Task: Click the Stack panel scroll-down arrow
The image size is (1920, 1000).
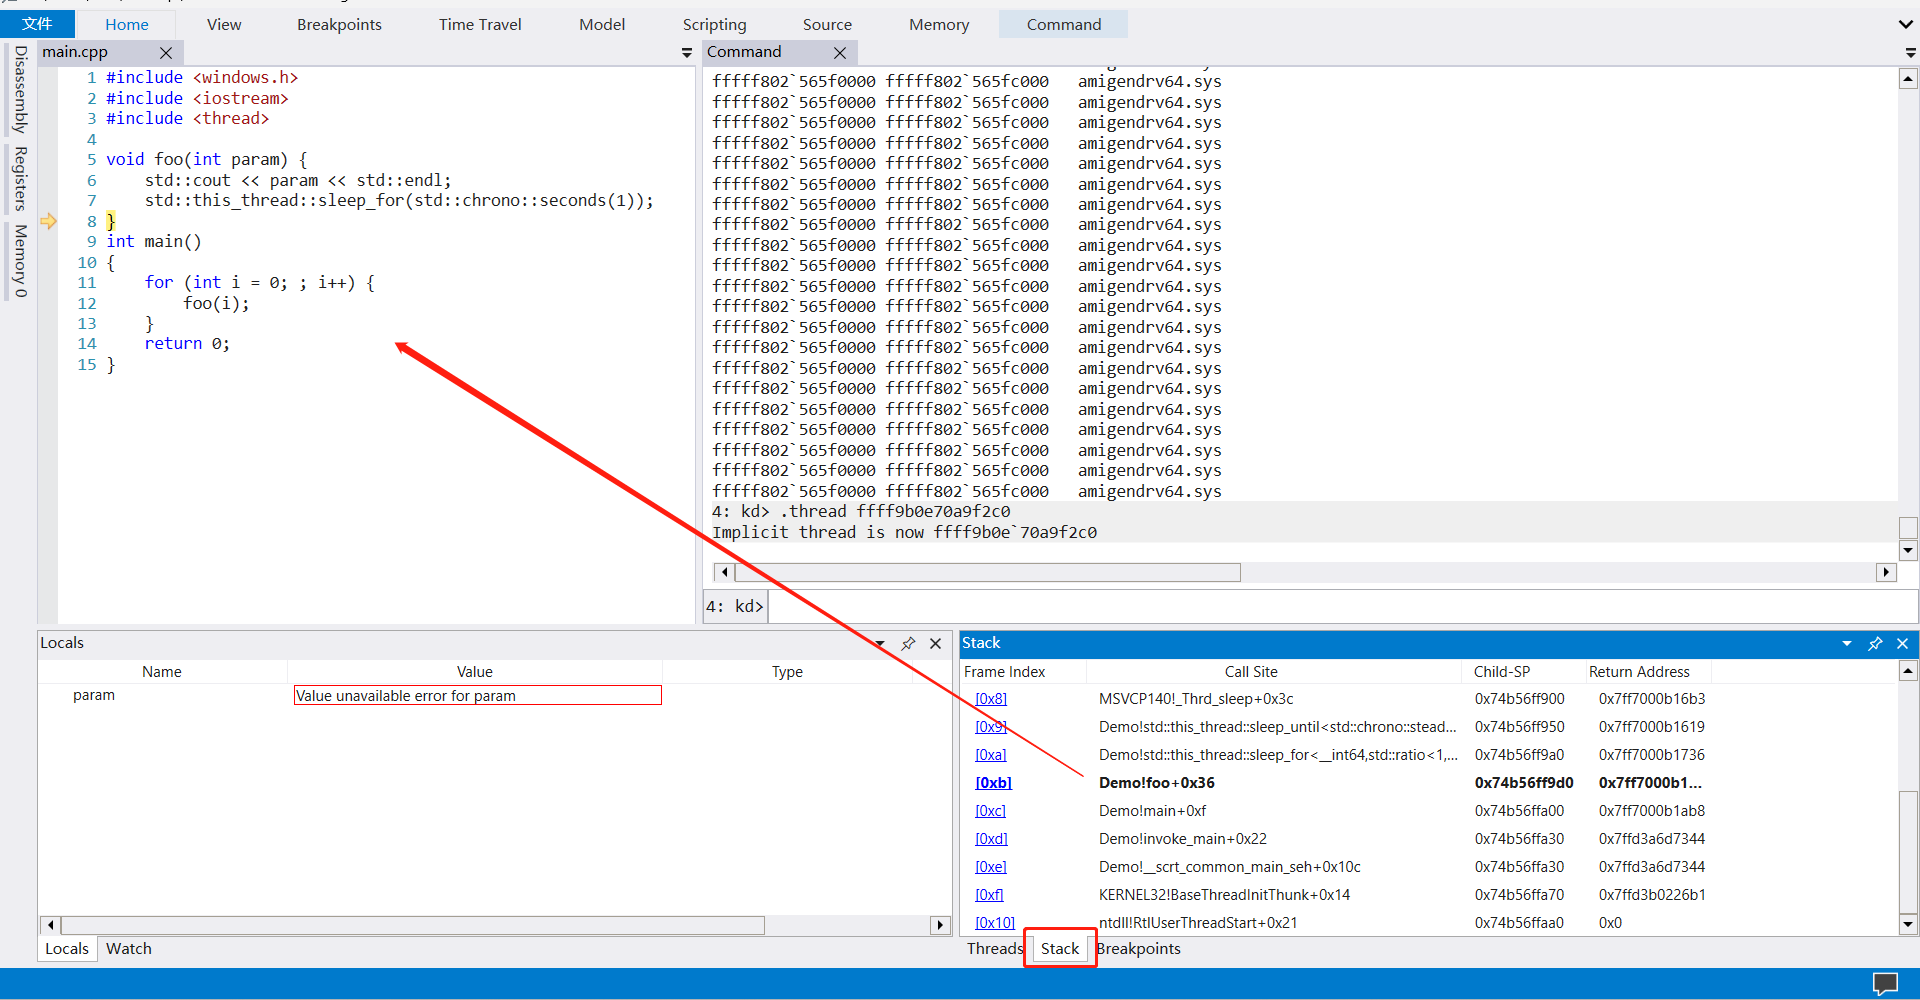Action: pyautogui.click(x=1908, y=924)
